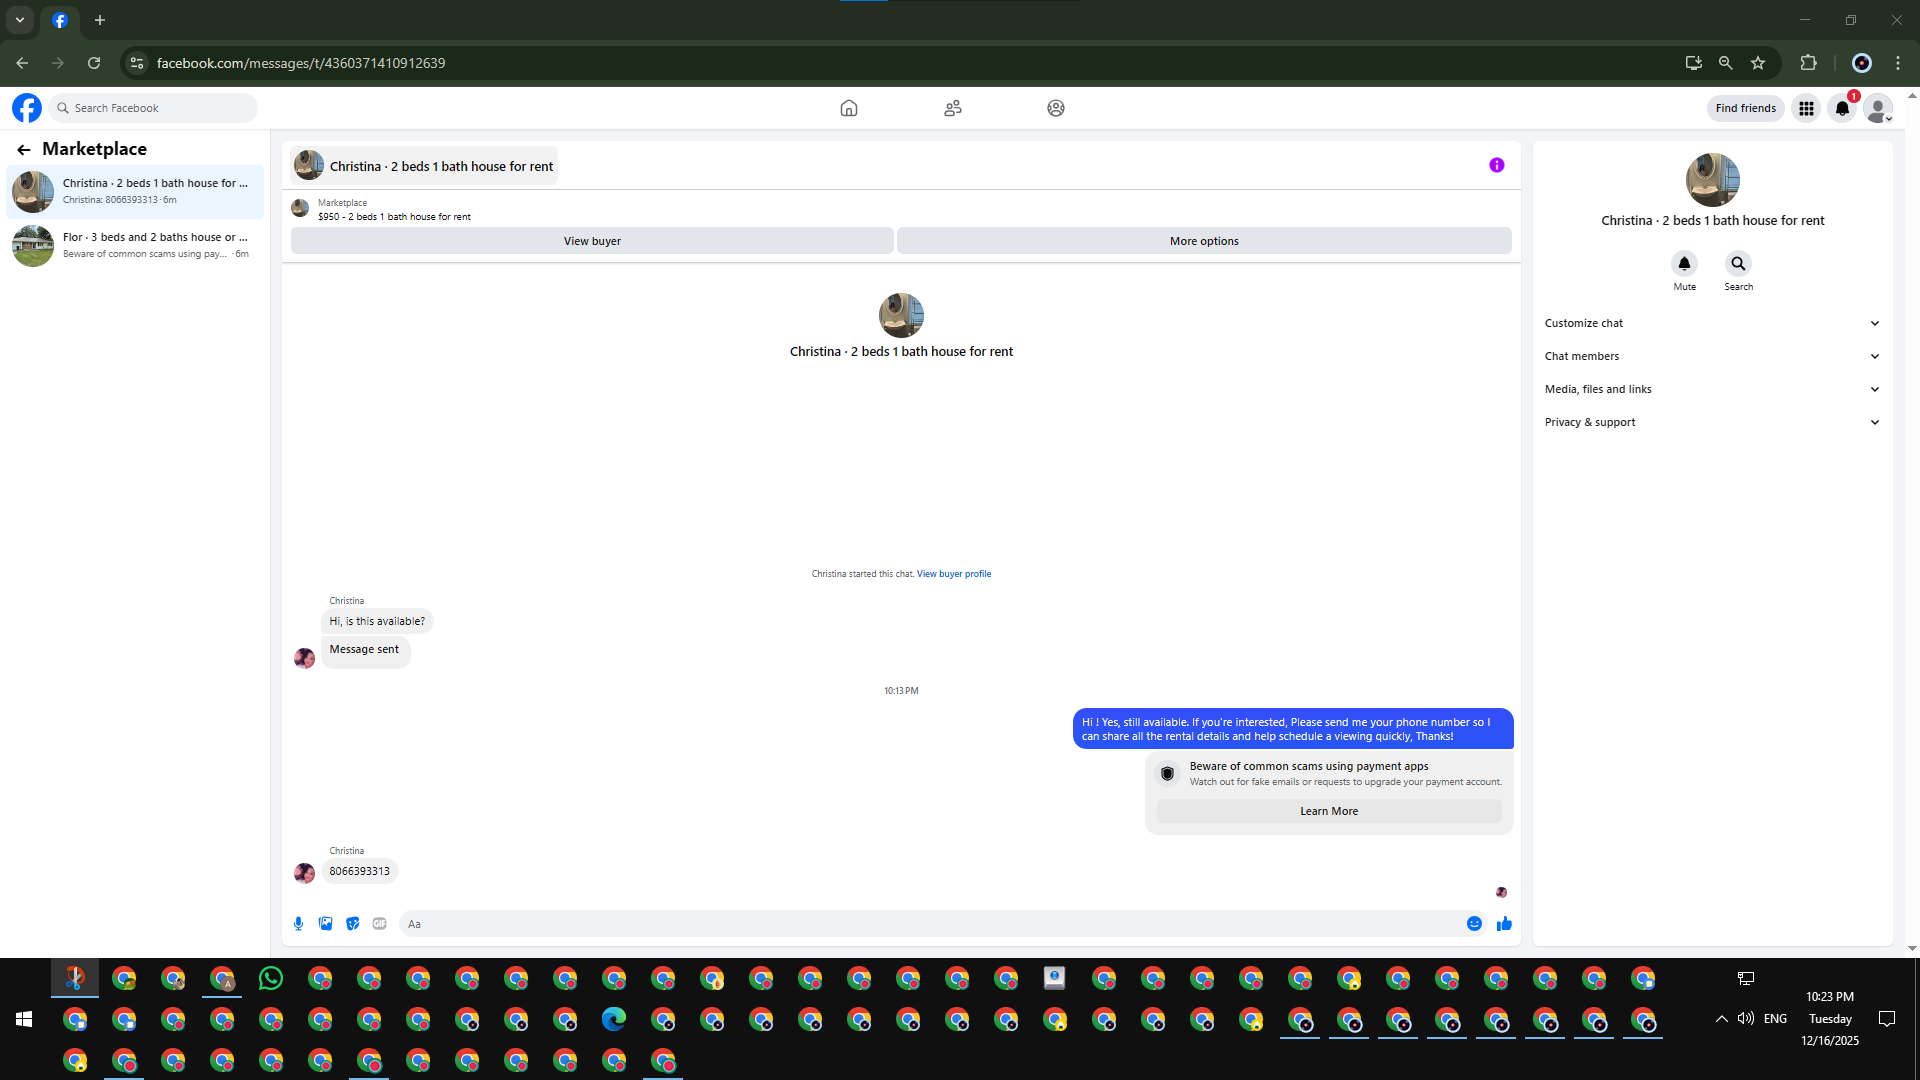Click Learn More on the scam warning

click(x=1329, y=811)
